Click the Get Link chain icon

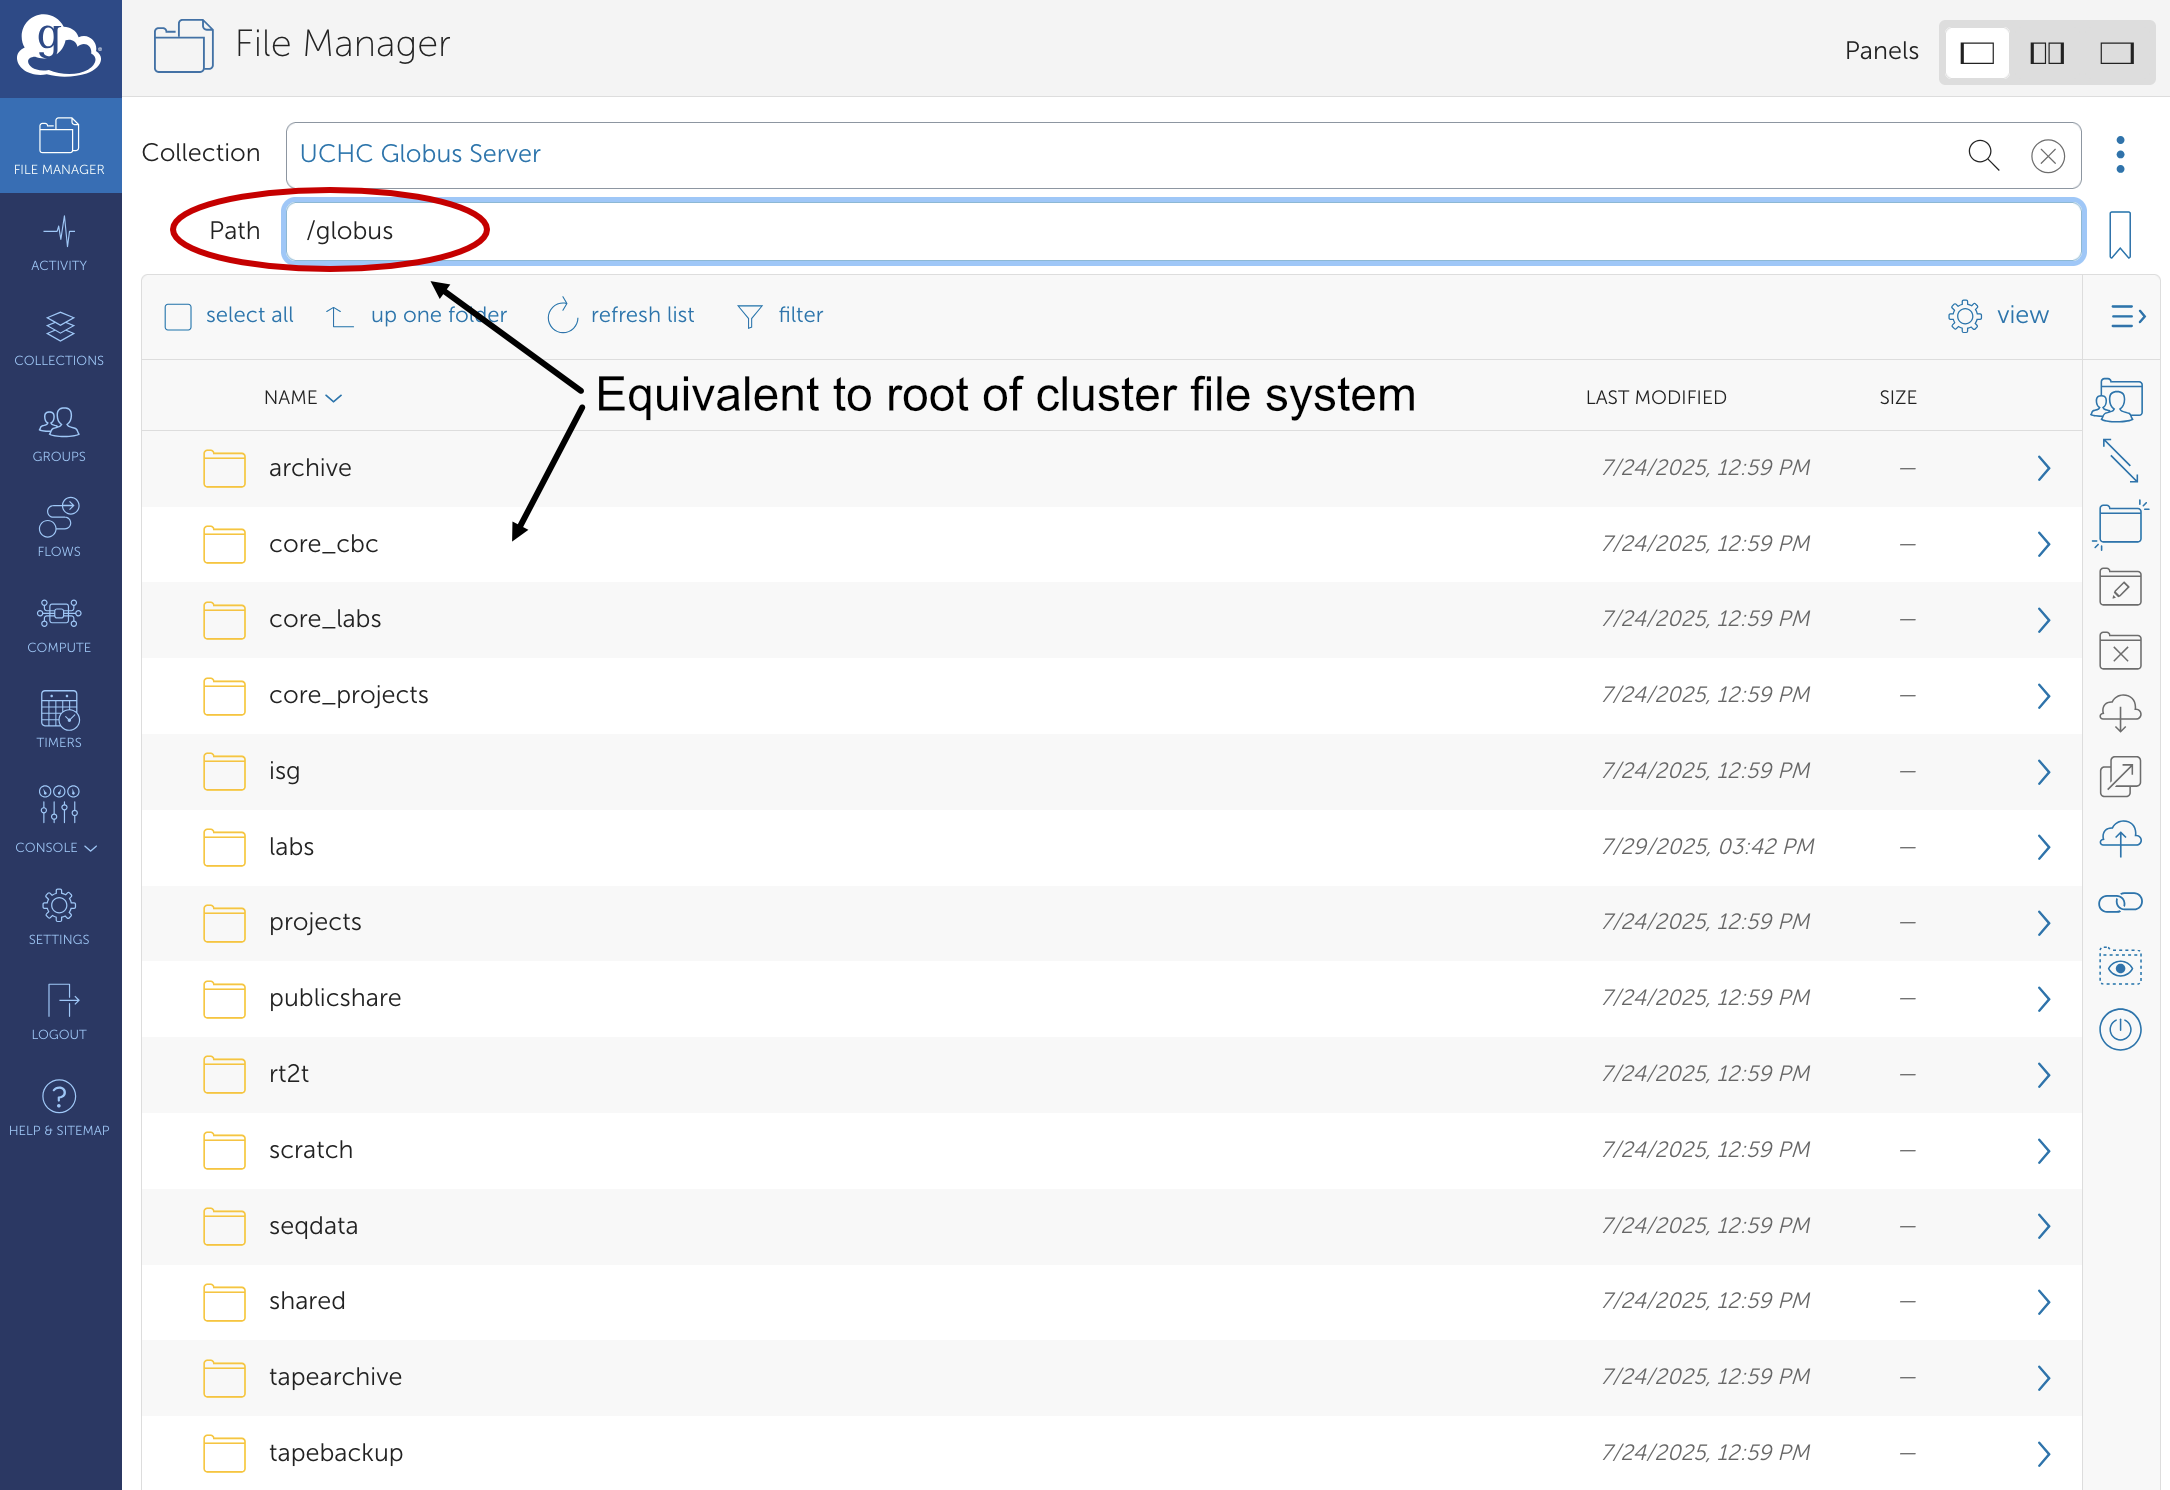pyautogui.click(x=2119, y=903)
